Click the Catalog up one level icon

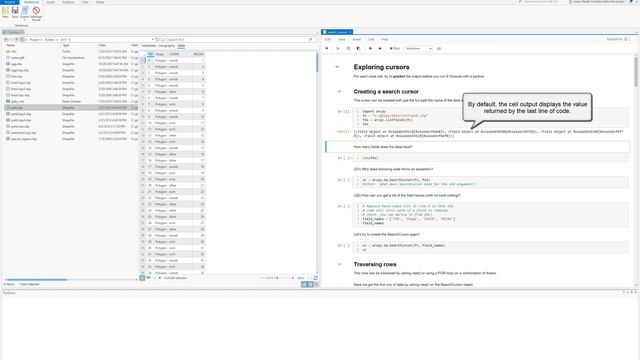[17, 40]
